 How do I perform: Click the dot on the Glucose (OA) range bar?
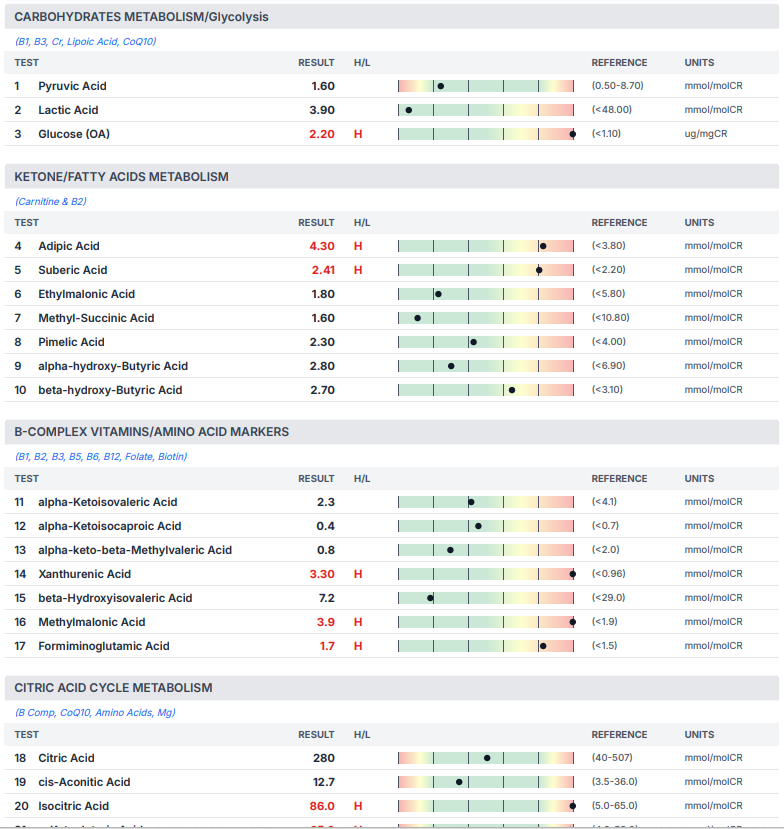click(572, 134)
